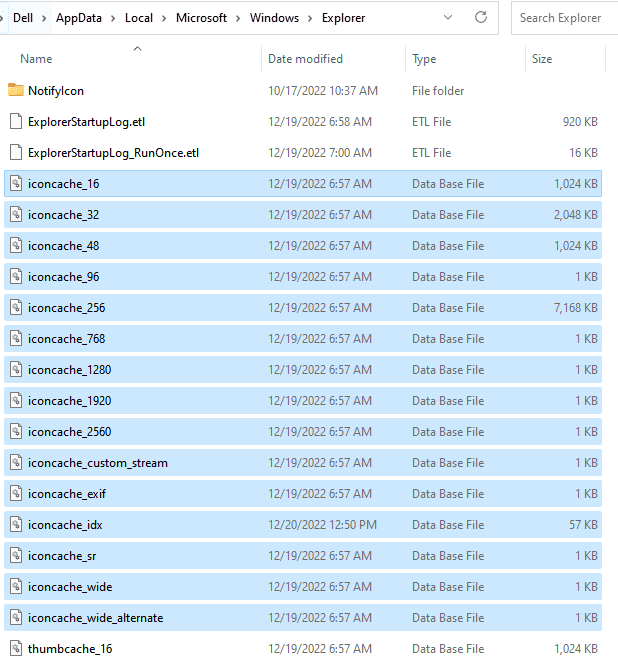Select the iconcache_custom_stream file name
Screen dimensions: 618x663
tap(97, 463)
